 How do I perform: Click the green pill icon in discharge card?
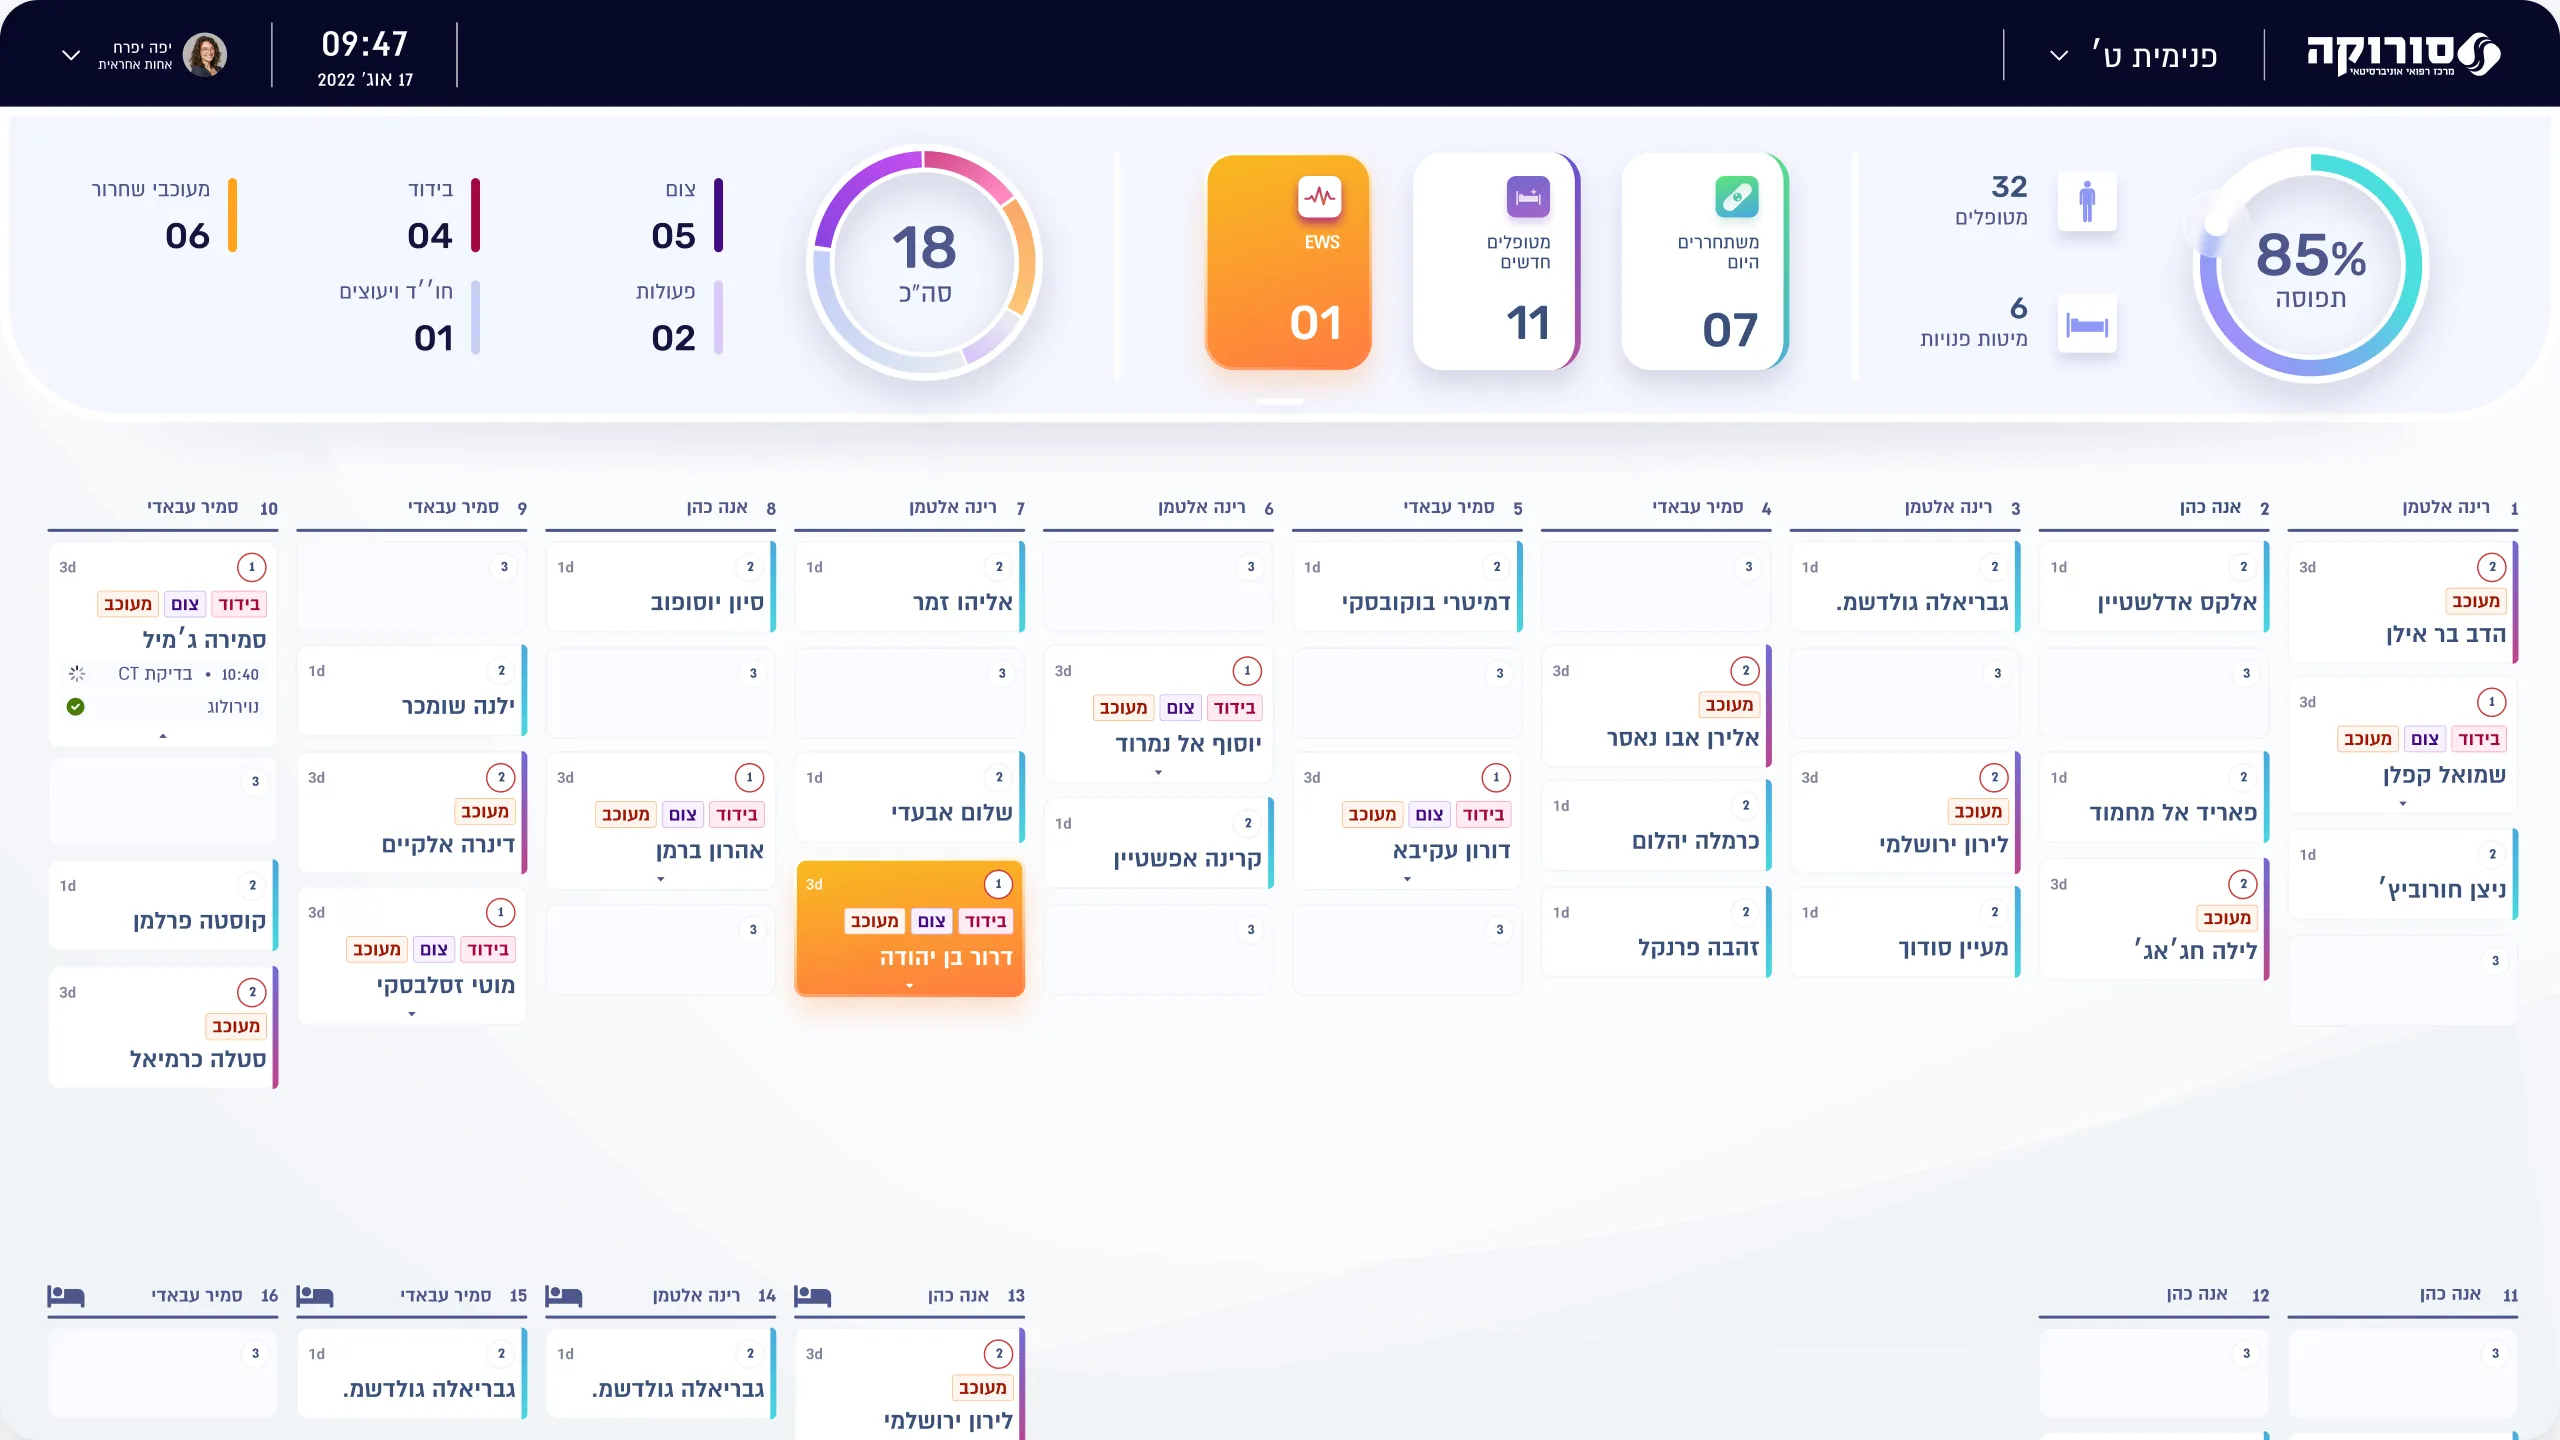click(1737, 196)
